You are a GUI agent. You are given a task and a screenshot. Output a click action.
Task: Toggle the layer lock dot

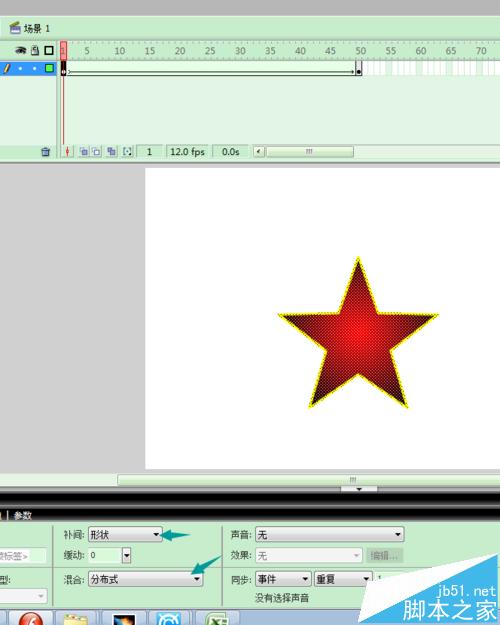click(35, 69)
